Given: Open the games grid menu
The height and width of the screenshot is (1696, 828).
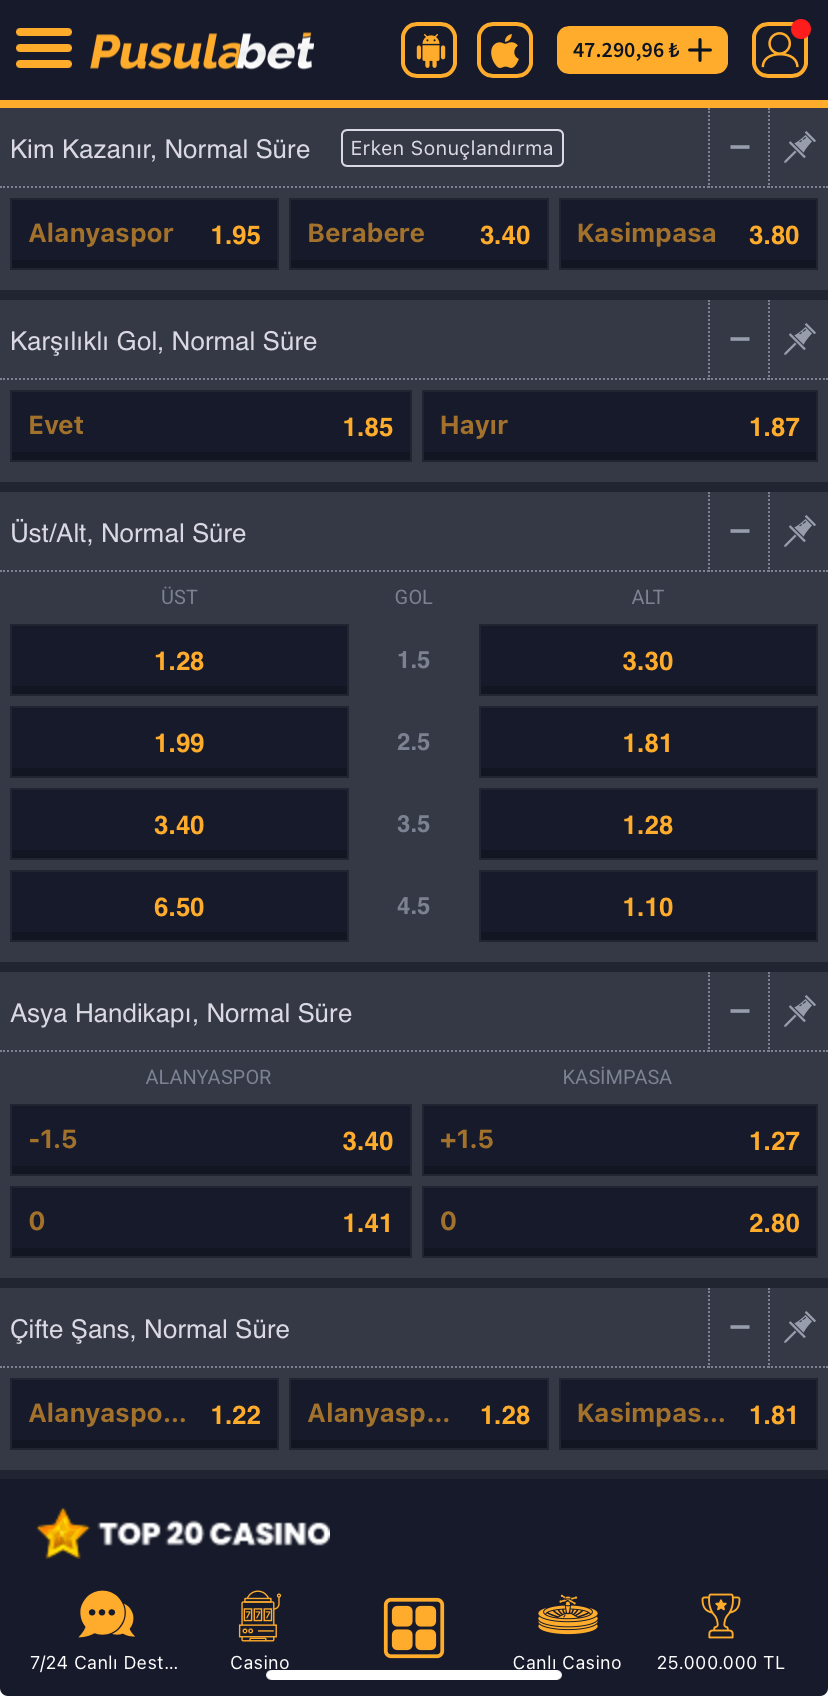Looking at the screenshot, I should (x=413, y=1627).
